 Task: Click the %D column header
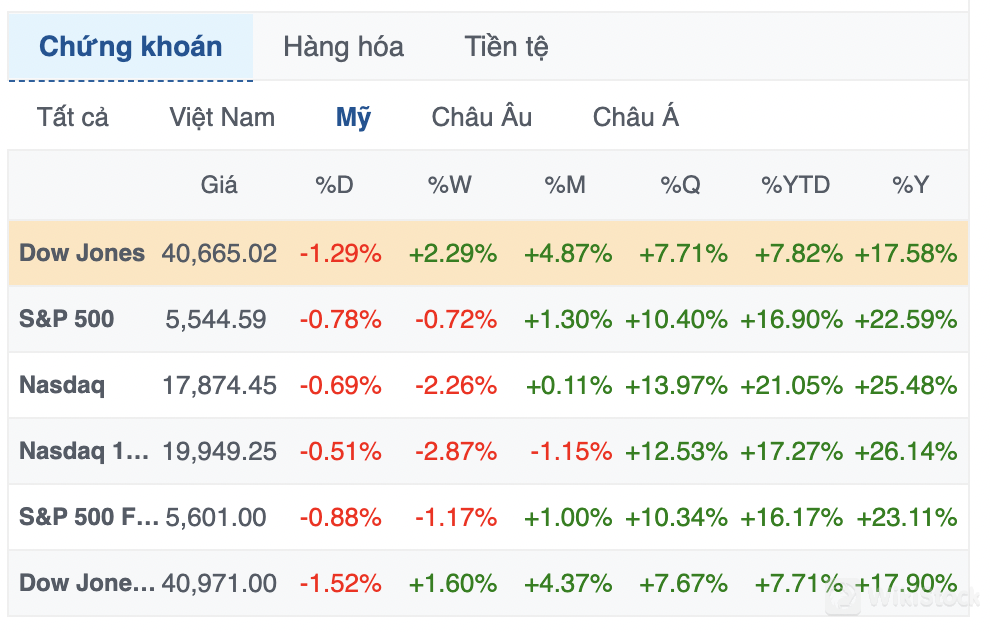pos(334,185)
